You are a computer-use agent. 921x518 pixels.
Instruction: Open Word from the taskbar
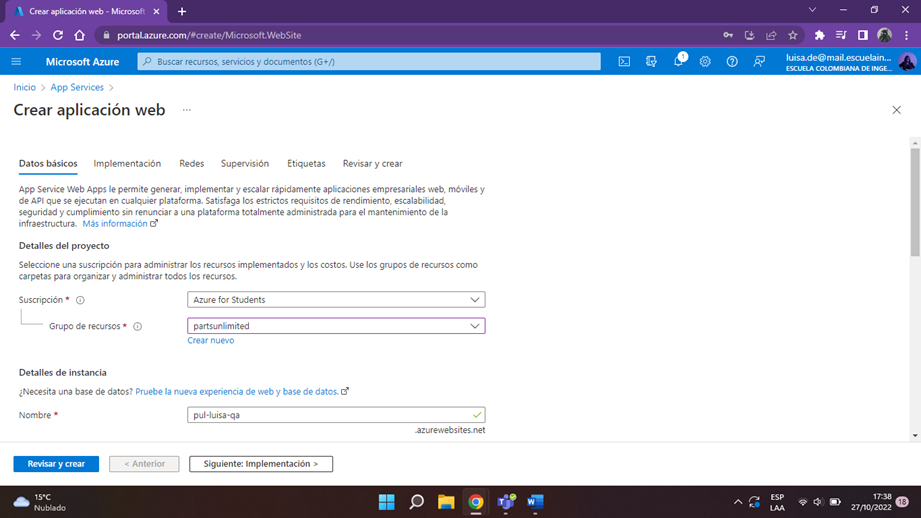coord(535,502)
